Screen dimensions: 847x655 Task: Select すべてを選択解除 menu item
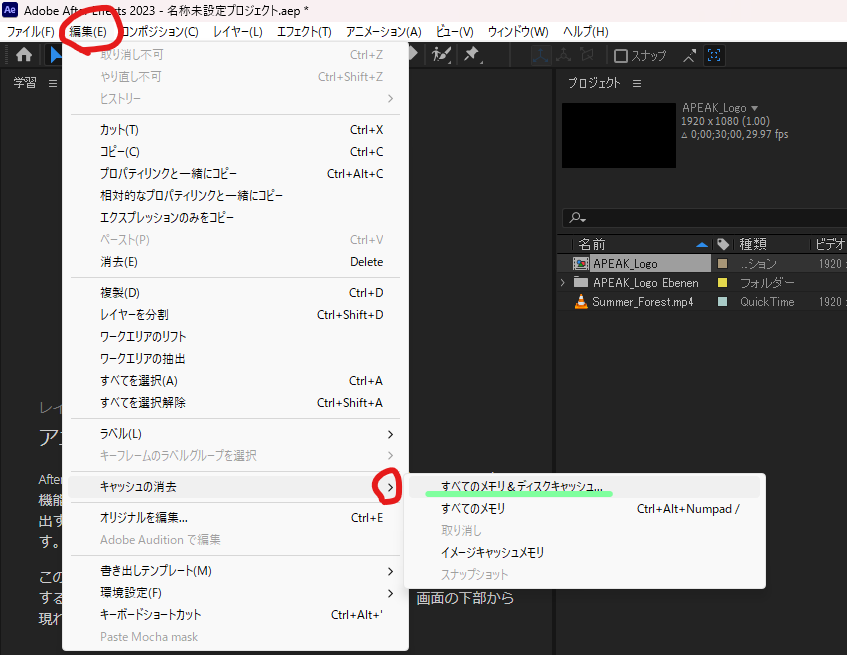pos(236,403)
